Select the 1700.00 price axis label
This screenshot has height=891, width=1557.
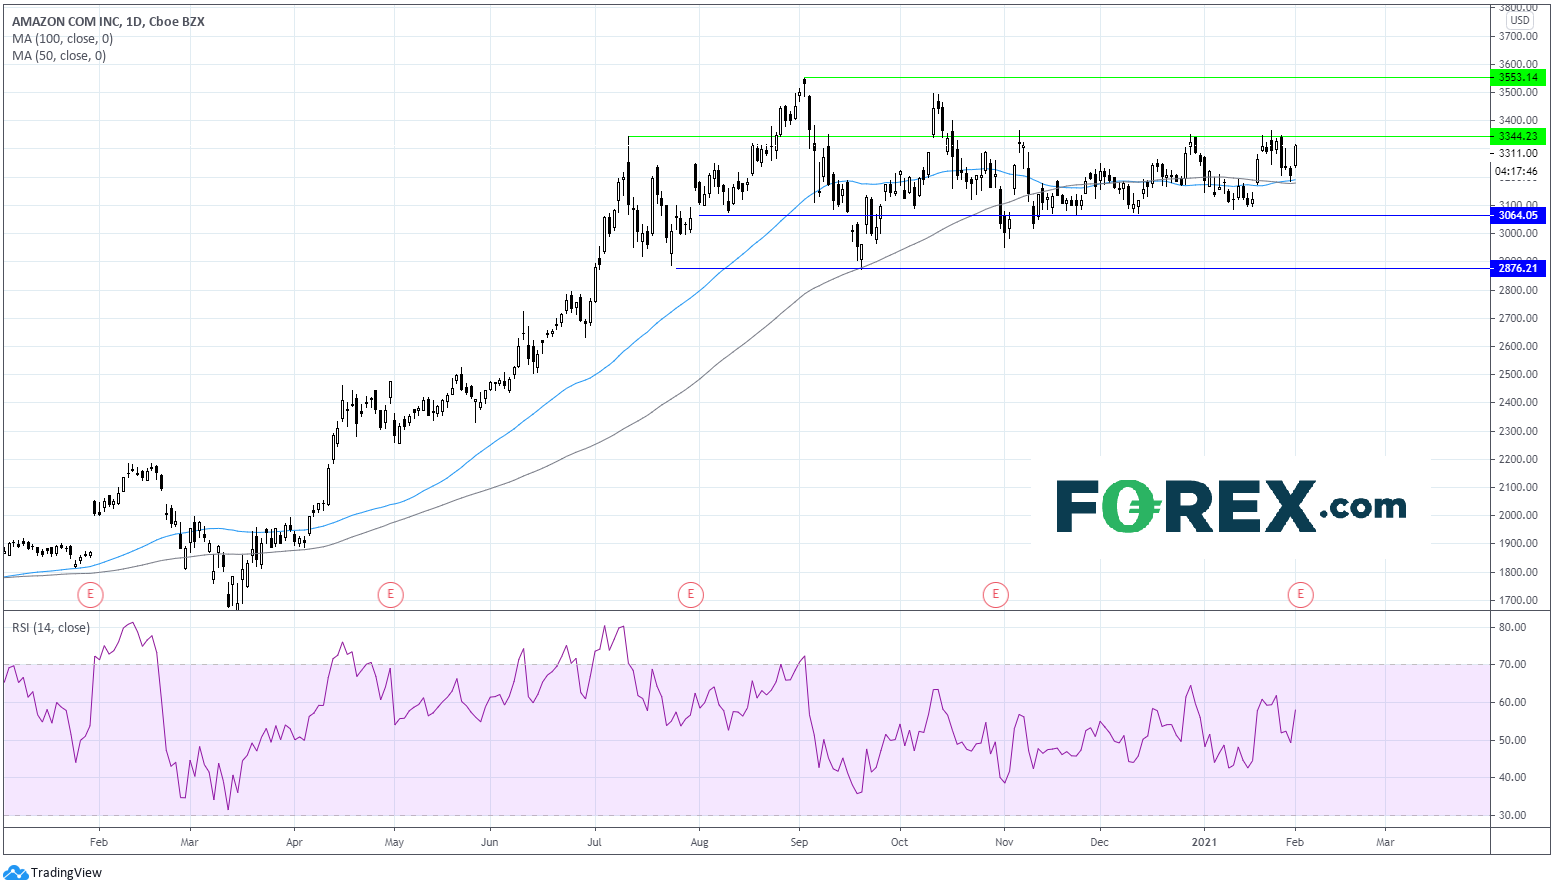pos(1518,600)
